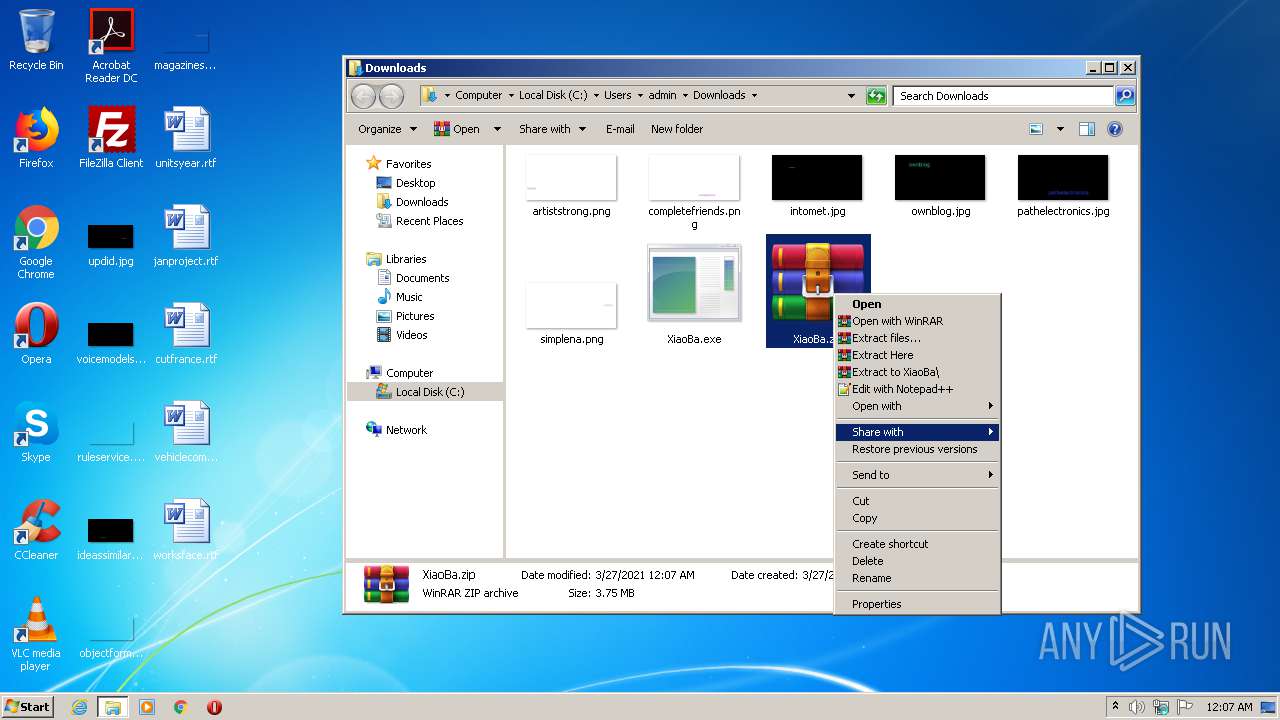The height and width of the screenshot is (720, 1280).
Task: Open Google Chrome desktop shortcut
Action: click(36, 242)
